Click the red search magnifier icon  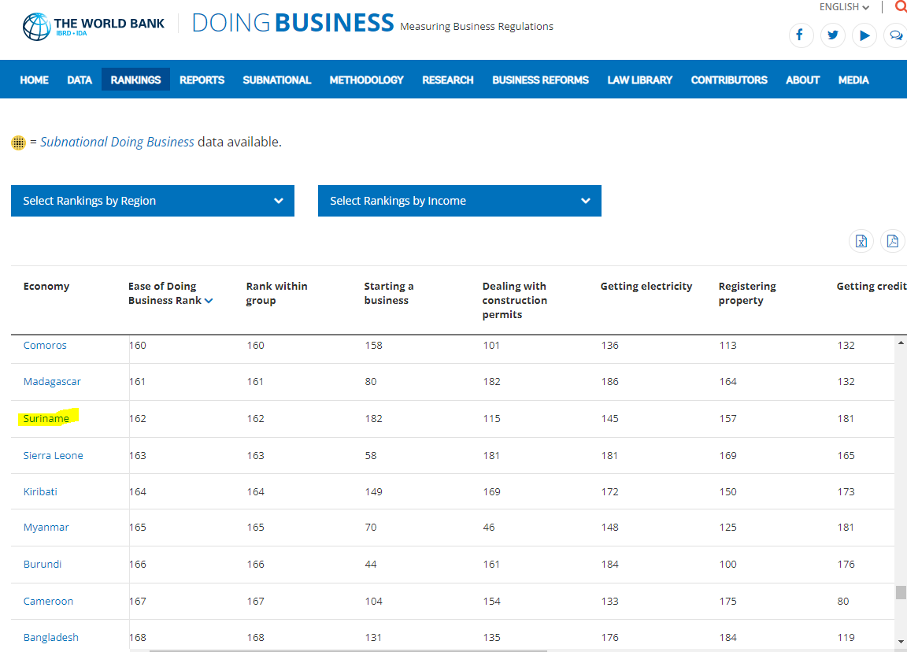900,7
